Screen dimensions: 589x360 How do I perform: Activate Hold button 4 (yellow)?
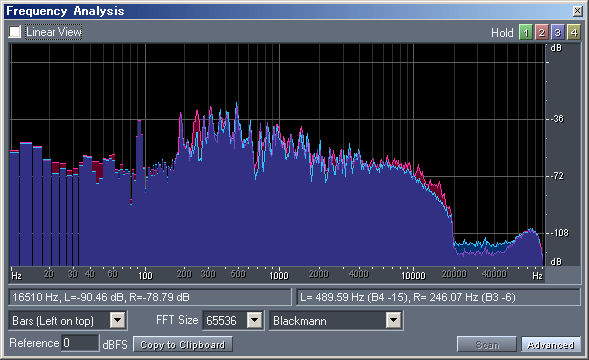[x=574, y=32]
